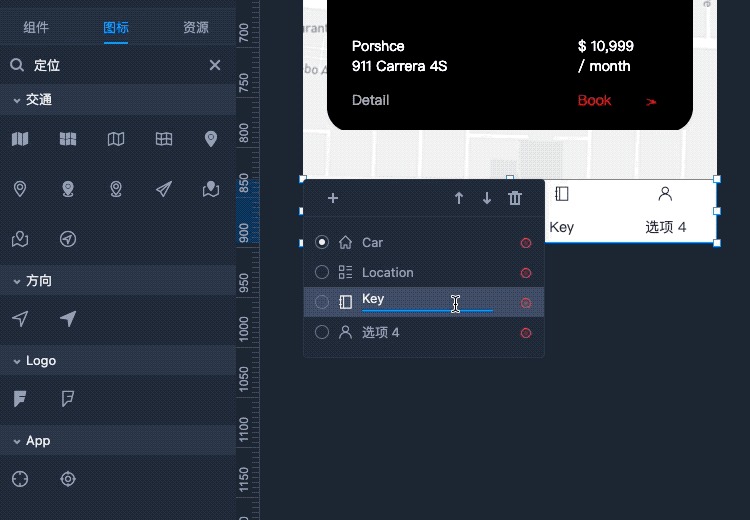This screenshot has height=520, width=750.
Task: Collapse the 交通 icon section
Action: (x=17, y=100)
